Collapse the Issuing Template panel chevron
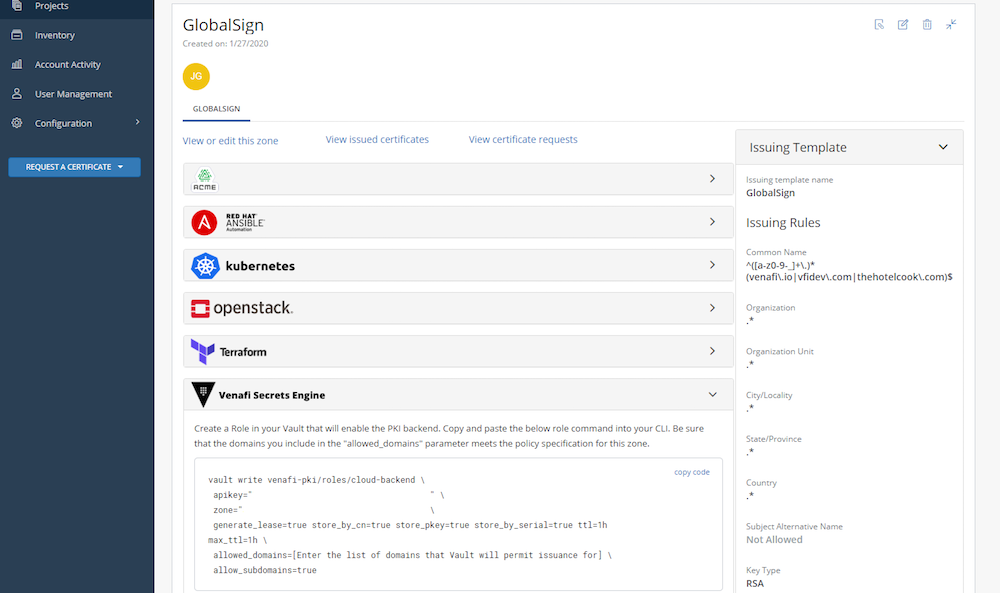This screenshot has width=1000, height=593. point(943,147)
